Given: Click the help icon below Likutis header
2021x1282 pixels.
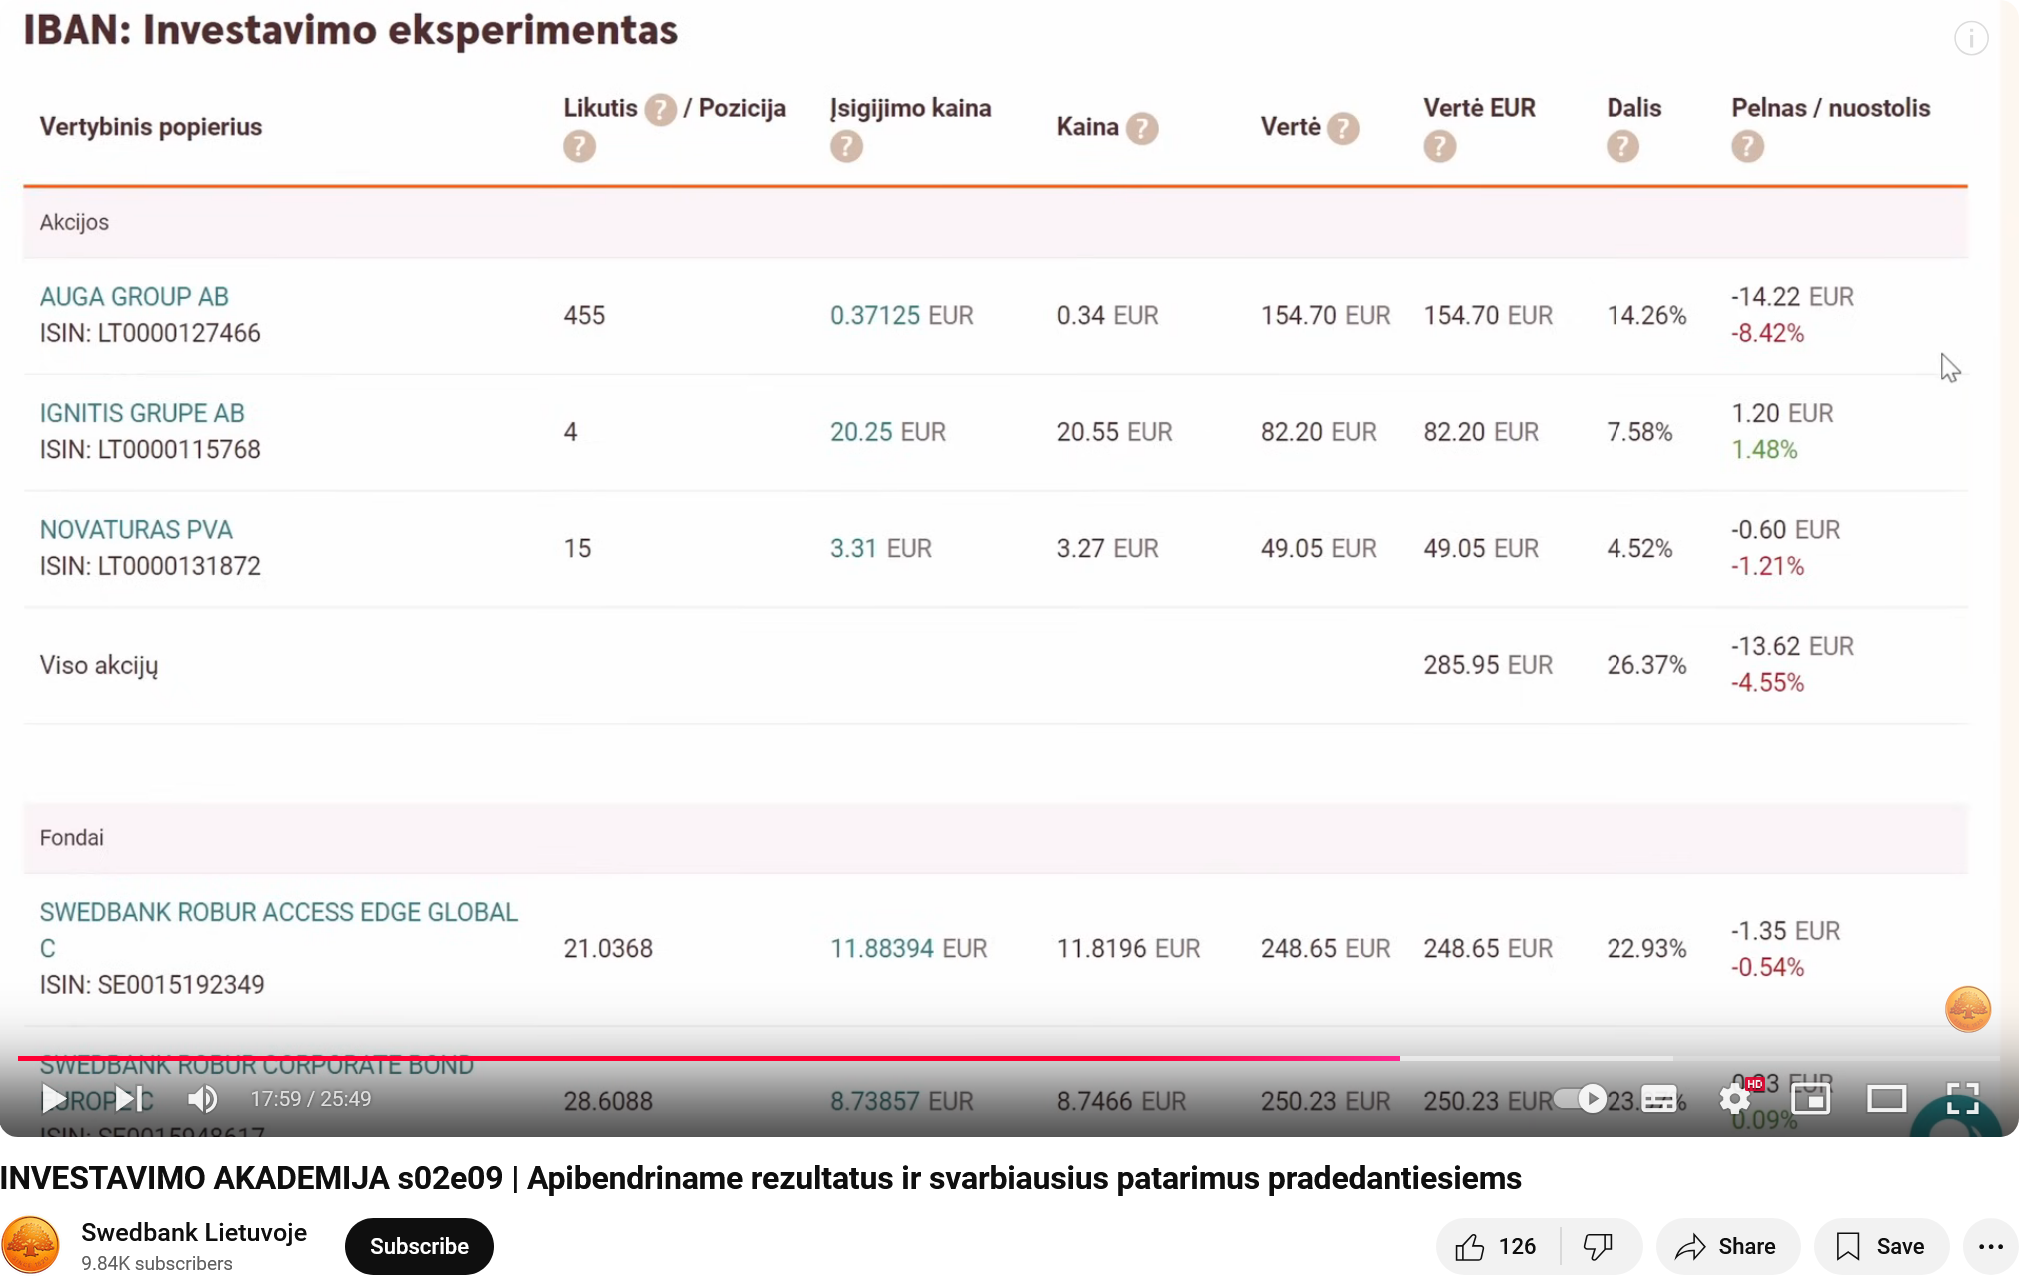Looking at the screenshot, I should click(x=579, y=147).
